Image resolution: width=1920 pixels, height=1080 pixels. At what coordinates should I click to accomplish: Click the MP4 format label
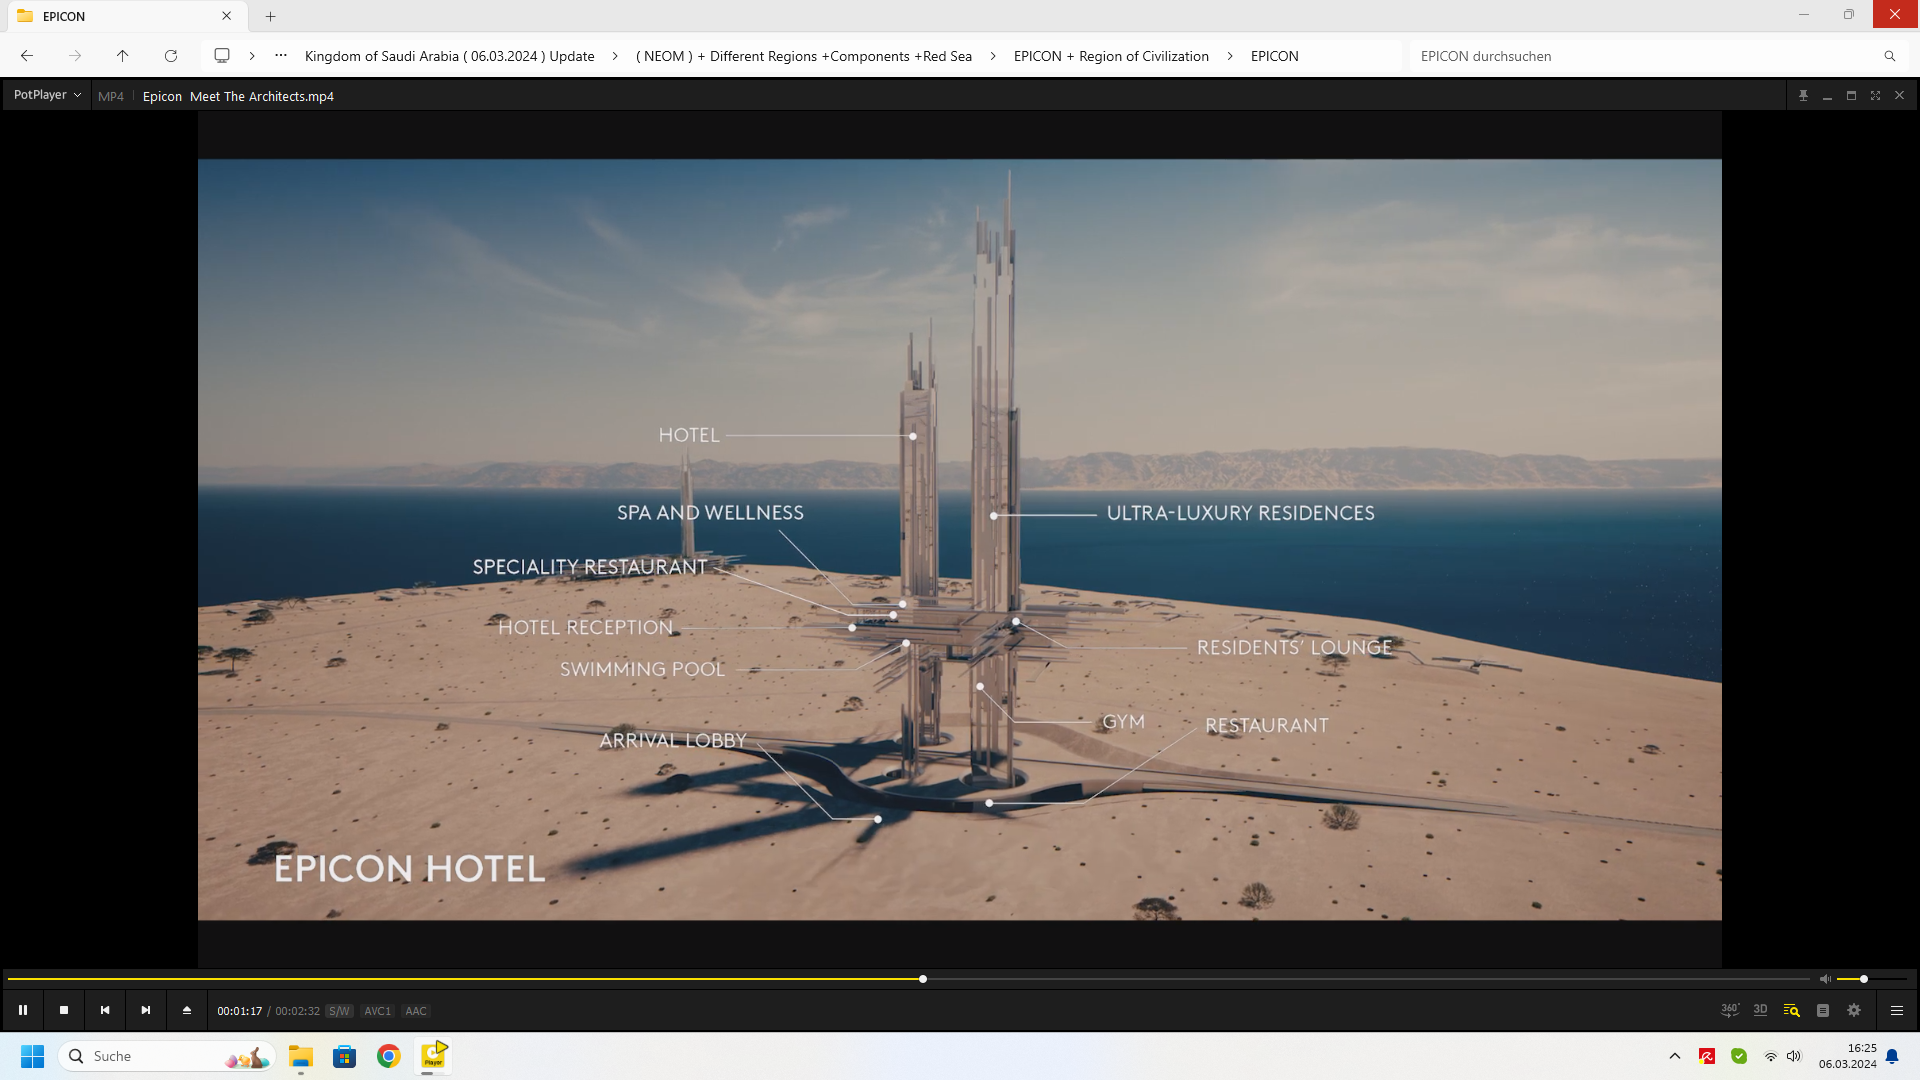pyautogui.click(x=111, y=96)
